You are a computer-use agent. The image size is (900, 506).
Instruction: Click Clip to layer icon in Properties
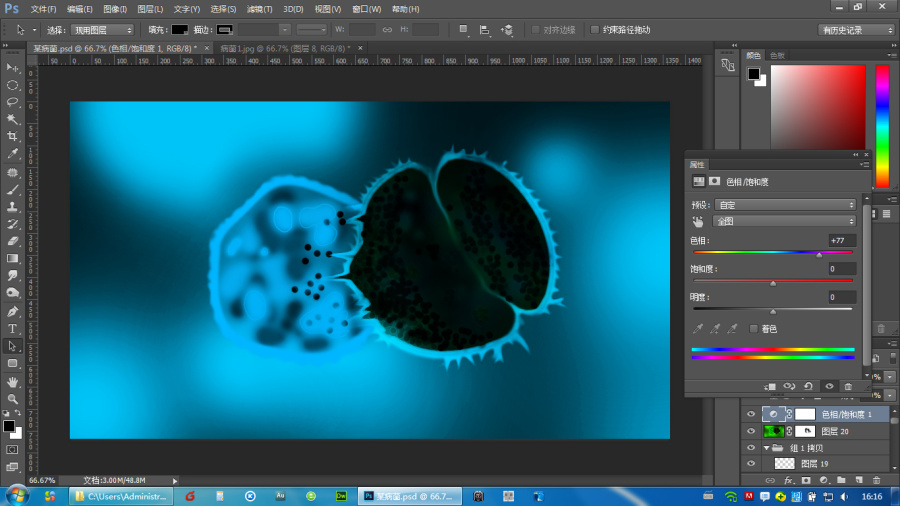(770, 386)
